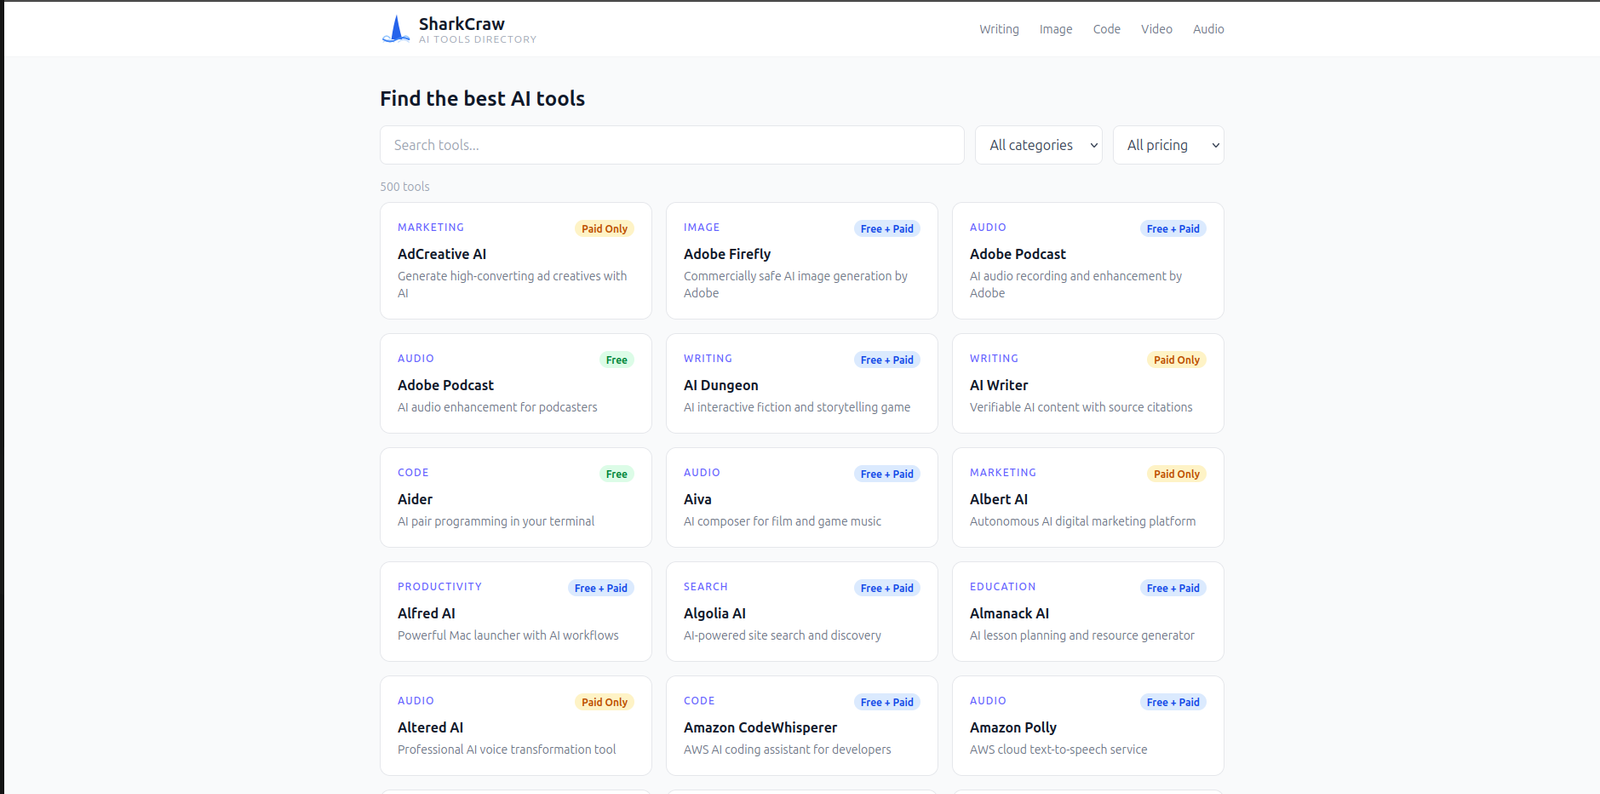
Task: Open the All categories dropdown
Action: [x=1038, y=145]
